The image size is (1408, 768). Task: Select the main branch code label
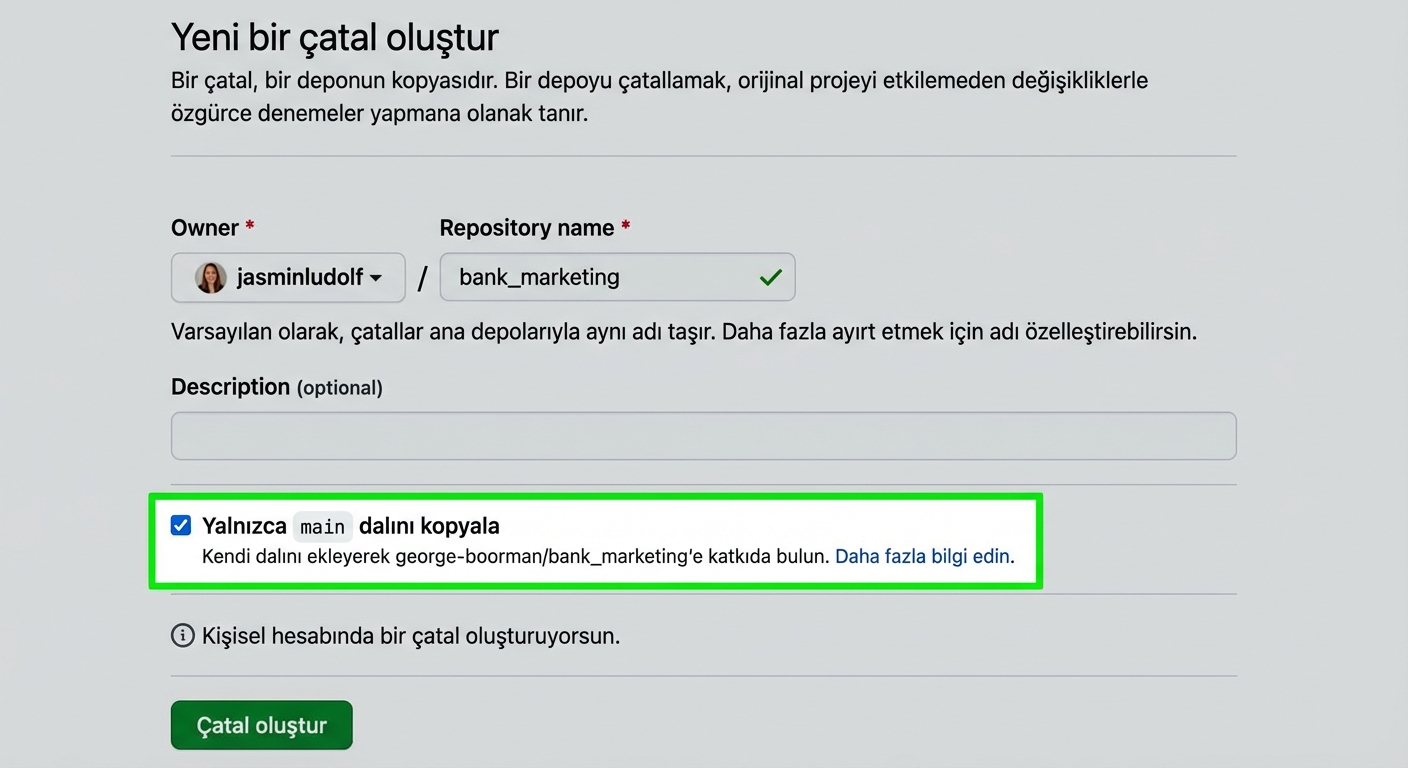click(x=322, y=526)
